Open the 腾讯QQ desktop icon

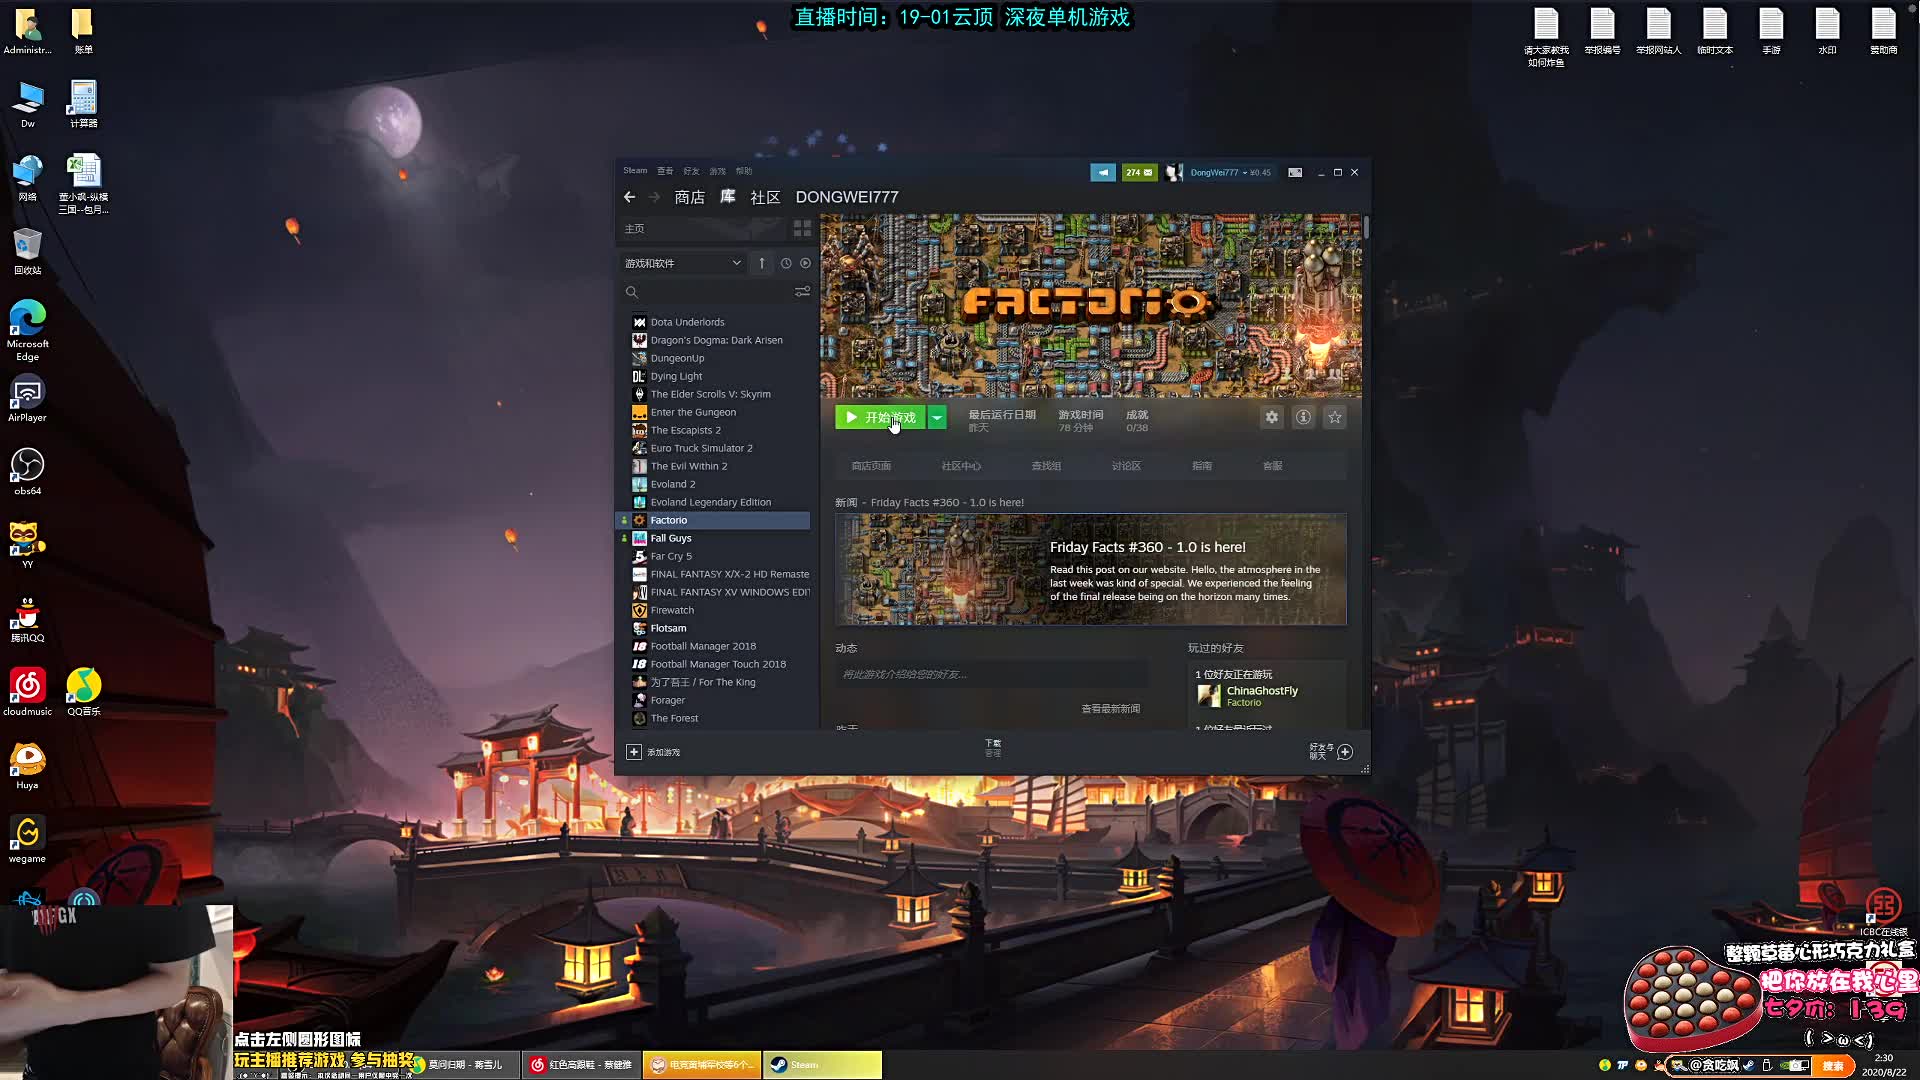tap(27, 619)
